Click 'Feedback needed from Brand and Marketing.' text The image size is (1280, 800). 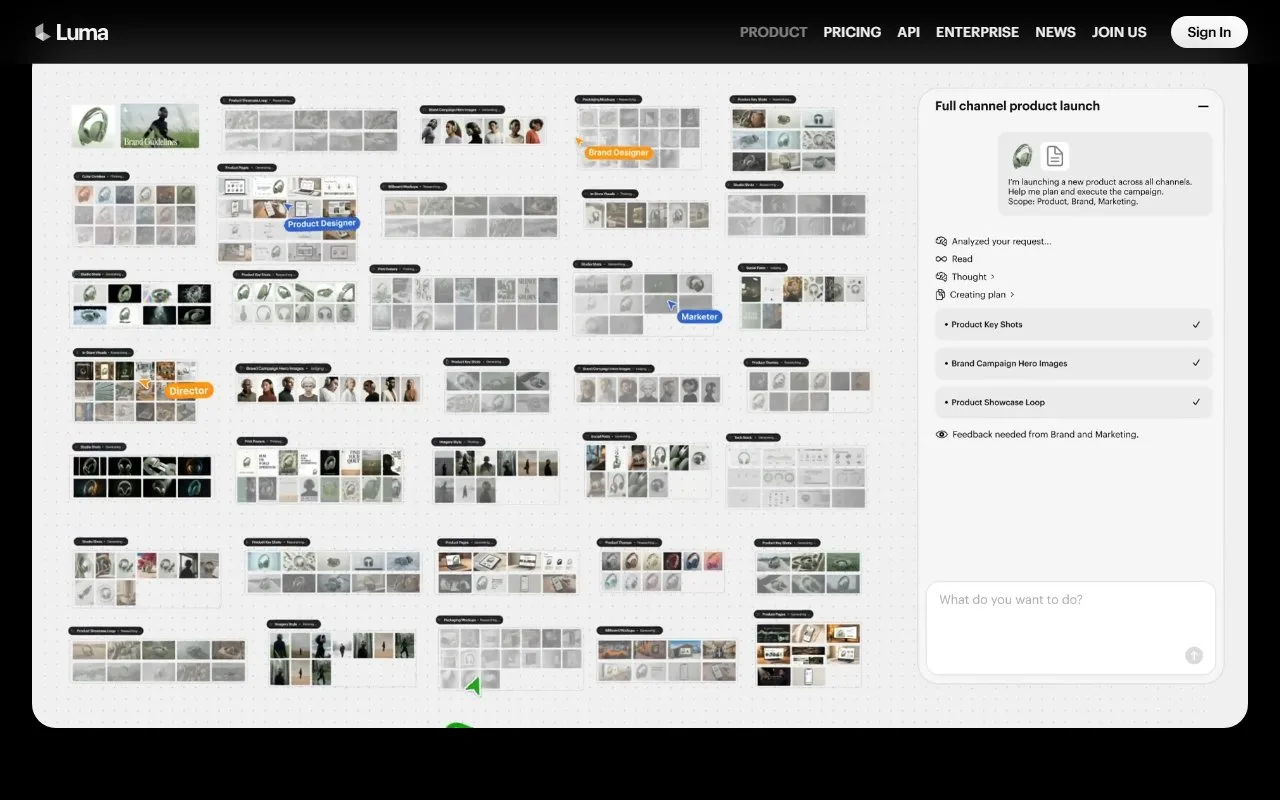coord(1045,434)
